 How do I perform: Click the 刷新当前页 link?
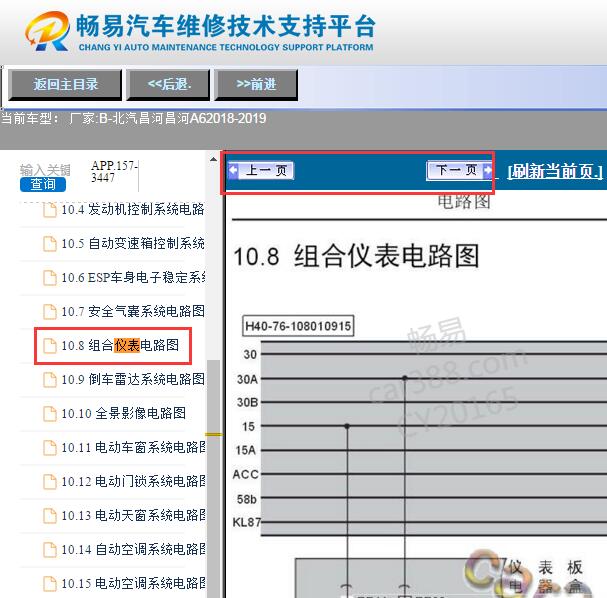[555, 171]
